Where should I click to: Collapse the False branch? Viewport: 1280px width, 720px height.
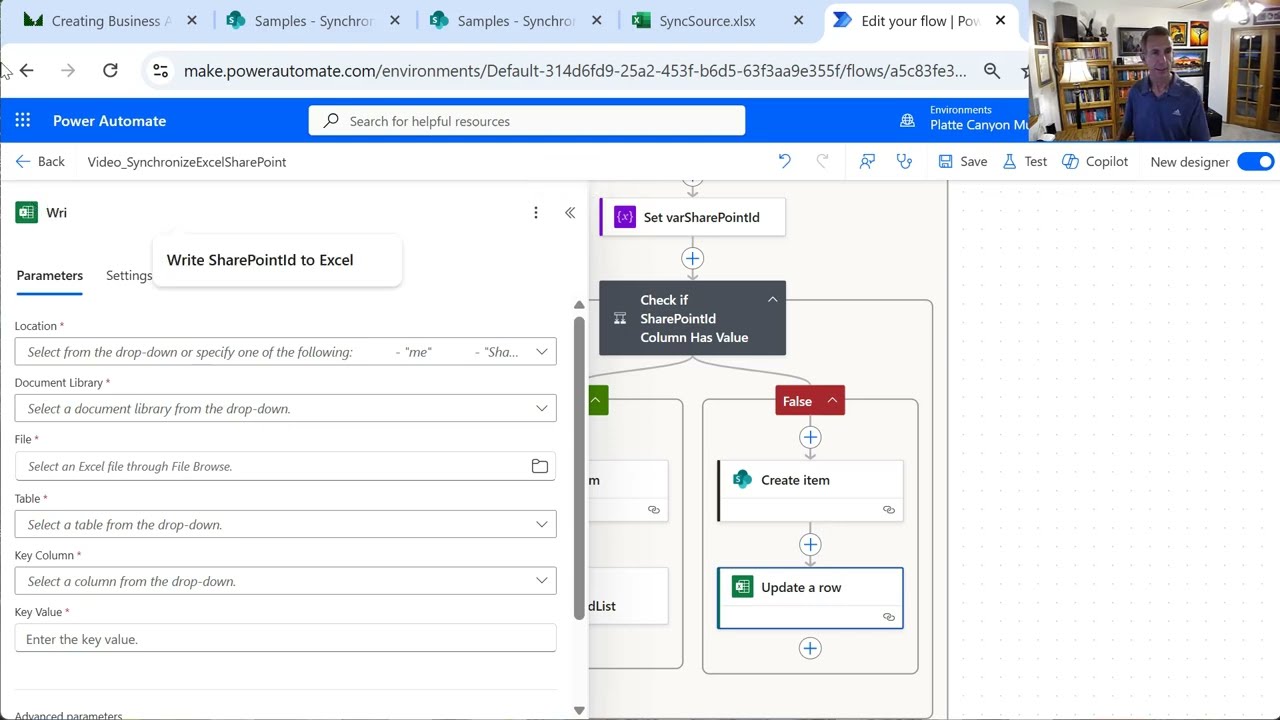tap(831, 401)
